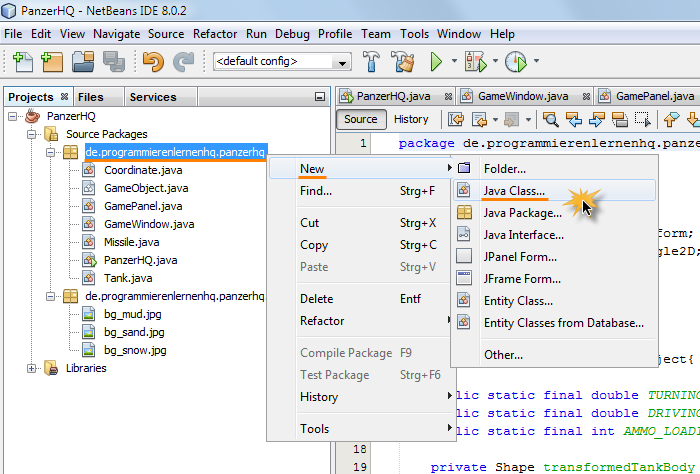Click the editor Last Edit icon
Screen dimensions: 700x474
click(x=456, y=119)
